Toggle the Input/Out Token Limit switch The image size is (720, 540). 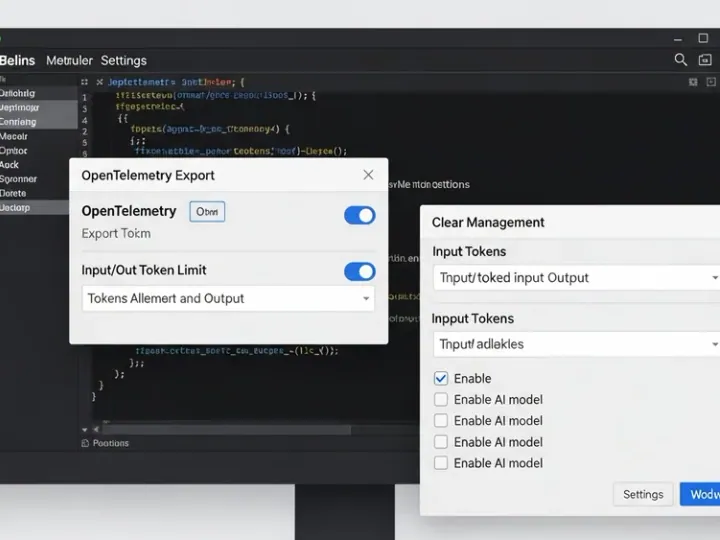pyautogui.click(x=360, y=272)
